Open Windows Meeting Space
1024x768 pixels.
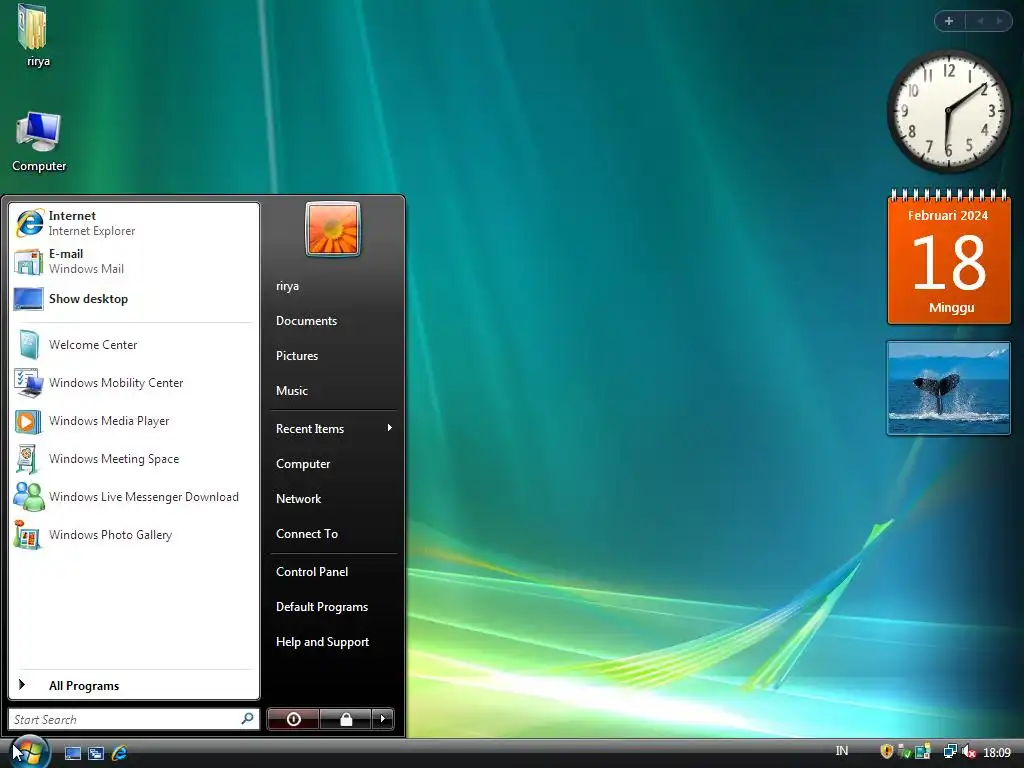(x=134, y=458)
